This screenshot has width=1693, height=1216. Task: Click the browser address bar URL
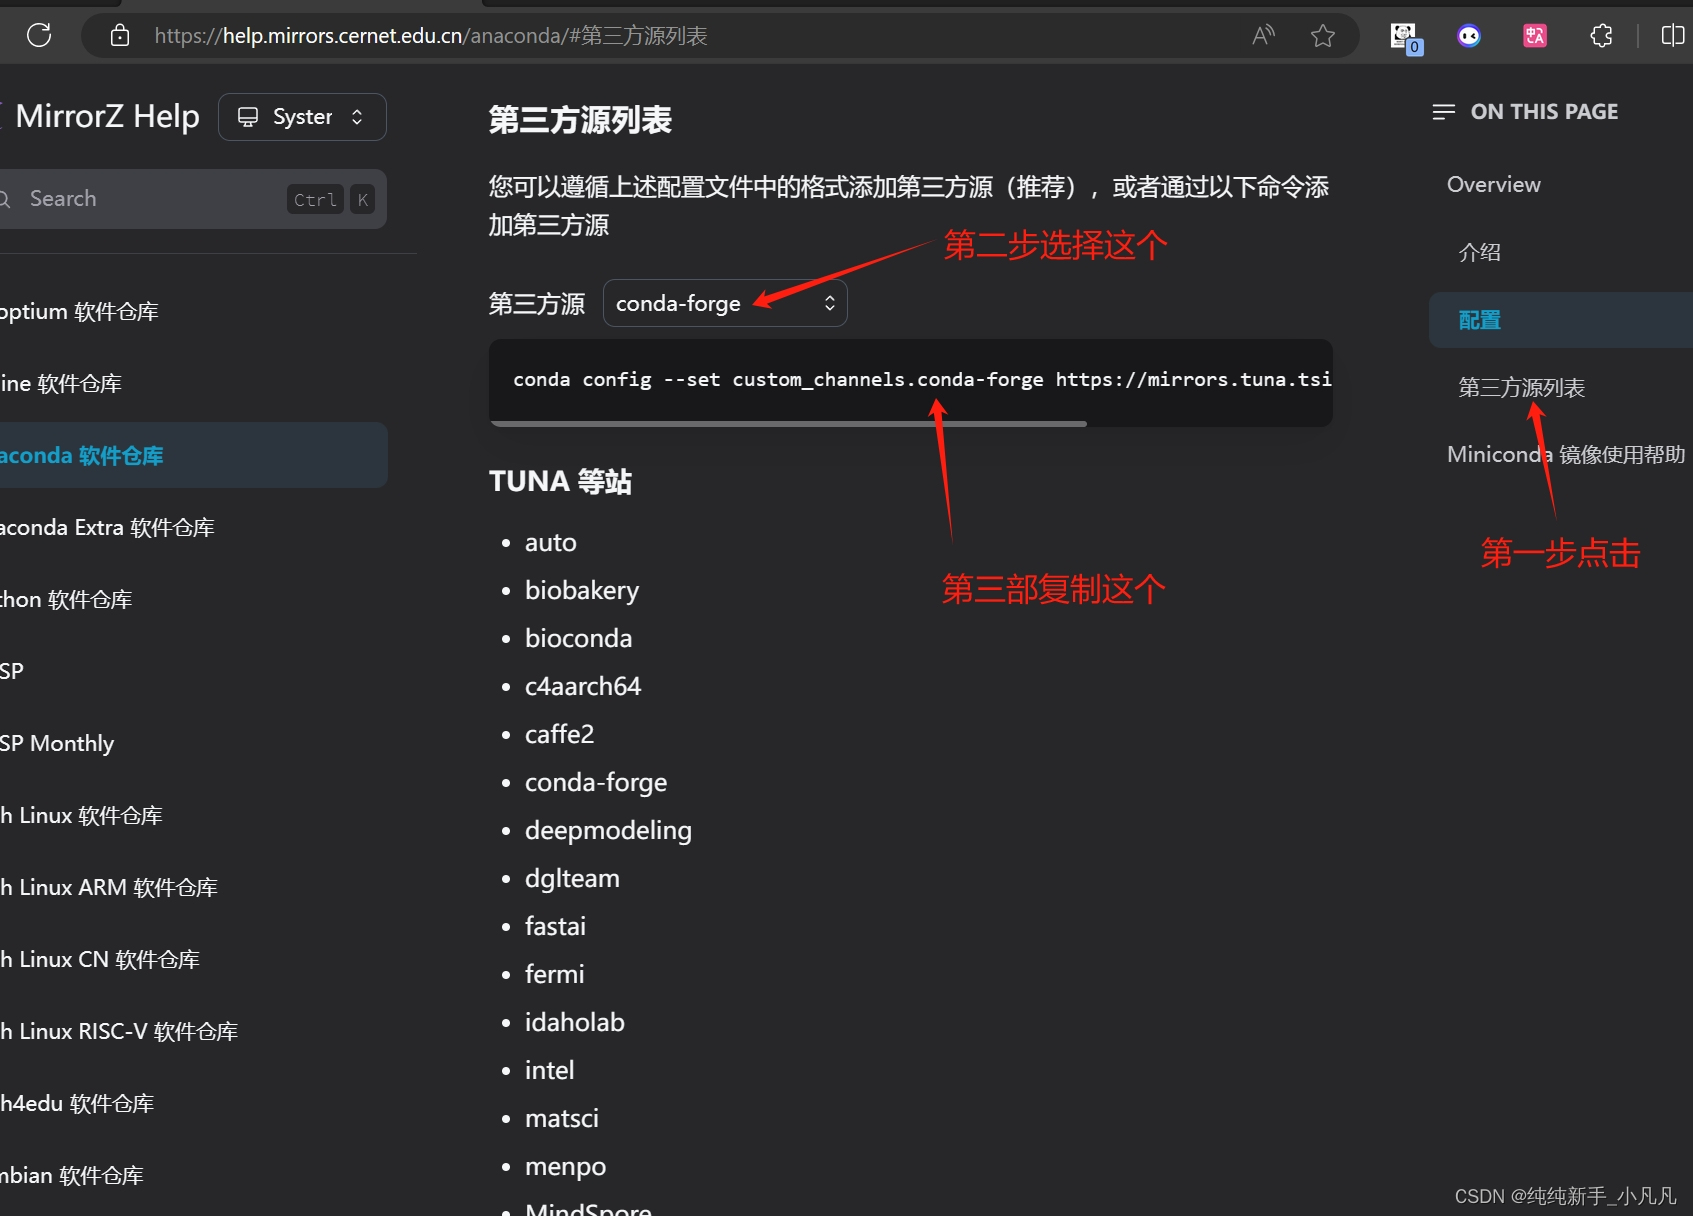pyautogui.click(x=431, y=36)
